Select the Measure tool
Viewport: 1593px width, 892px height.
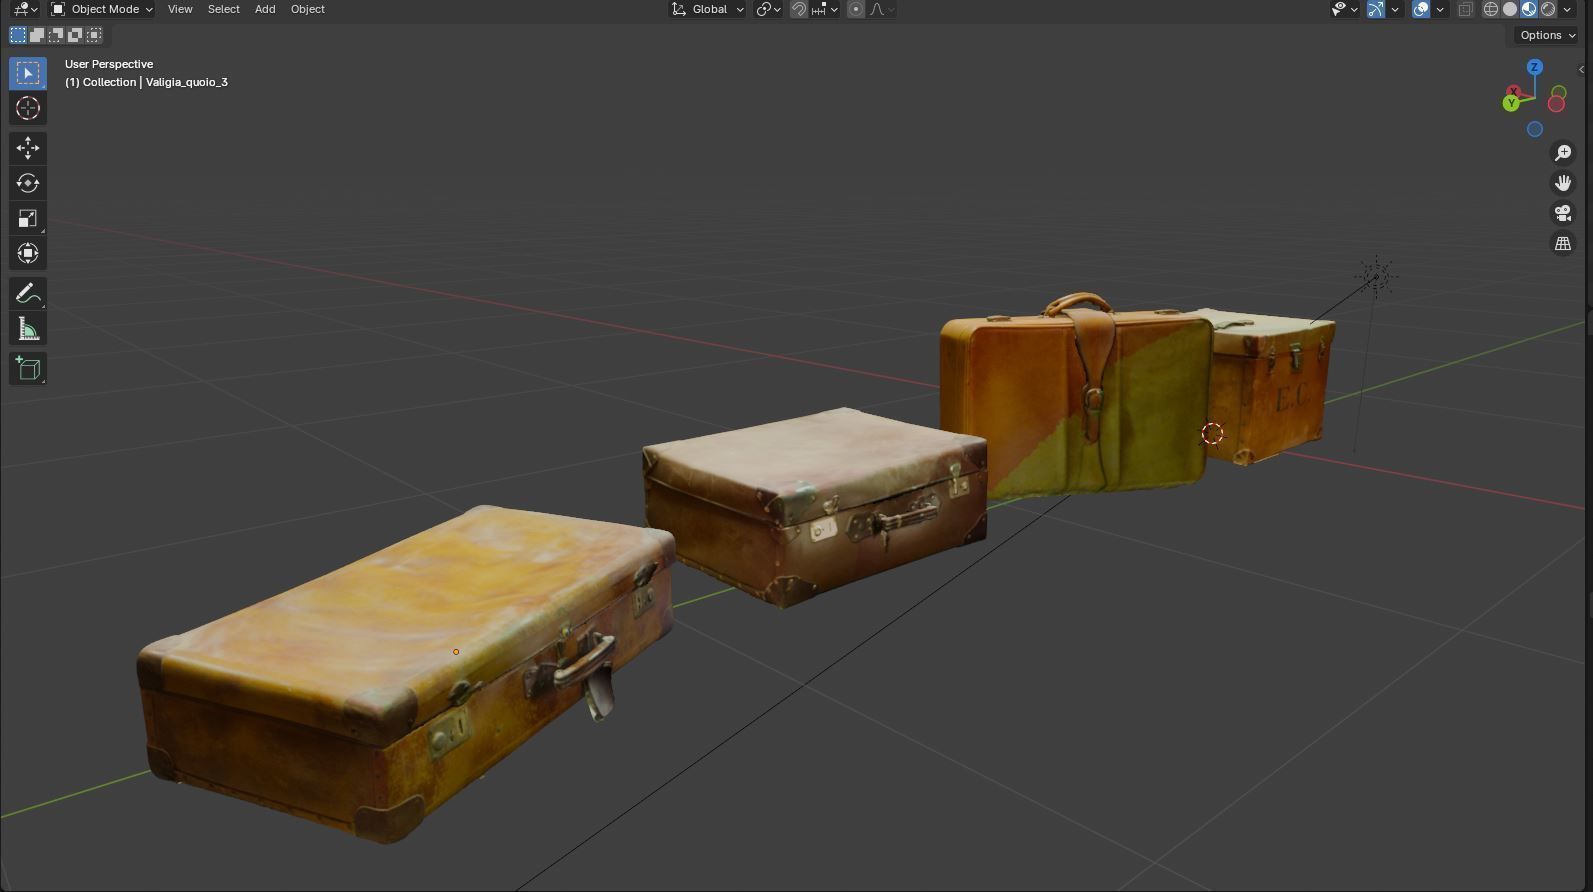point(28,329)
